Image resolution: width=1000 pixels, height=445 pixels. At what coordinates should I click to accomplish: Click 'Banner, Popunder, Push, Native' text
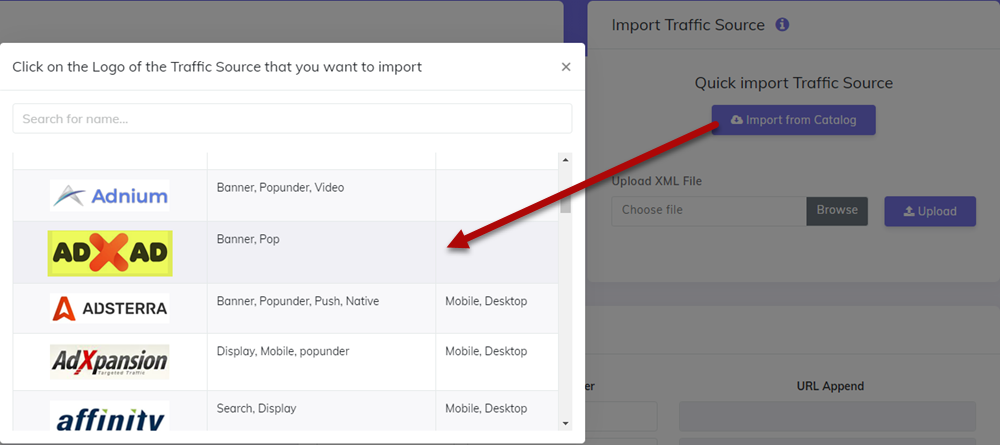pos(298,301)
